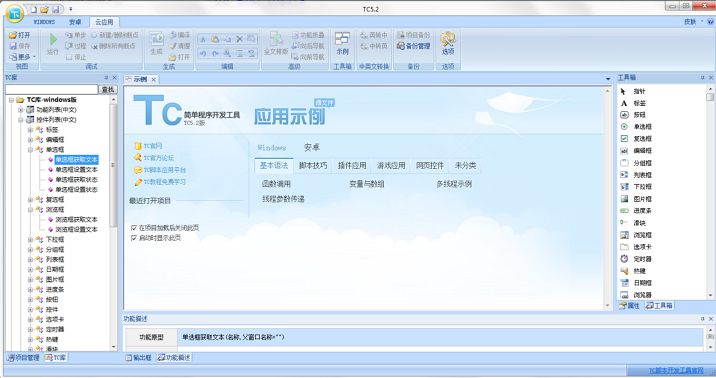
Task: Open the 插件应用 examples tab
Action: coord(352,165)
